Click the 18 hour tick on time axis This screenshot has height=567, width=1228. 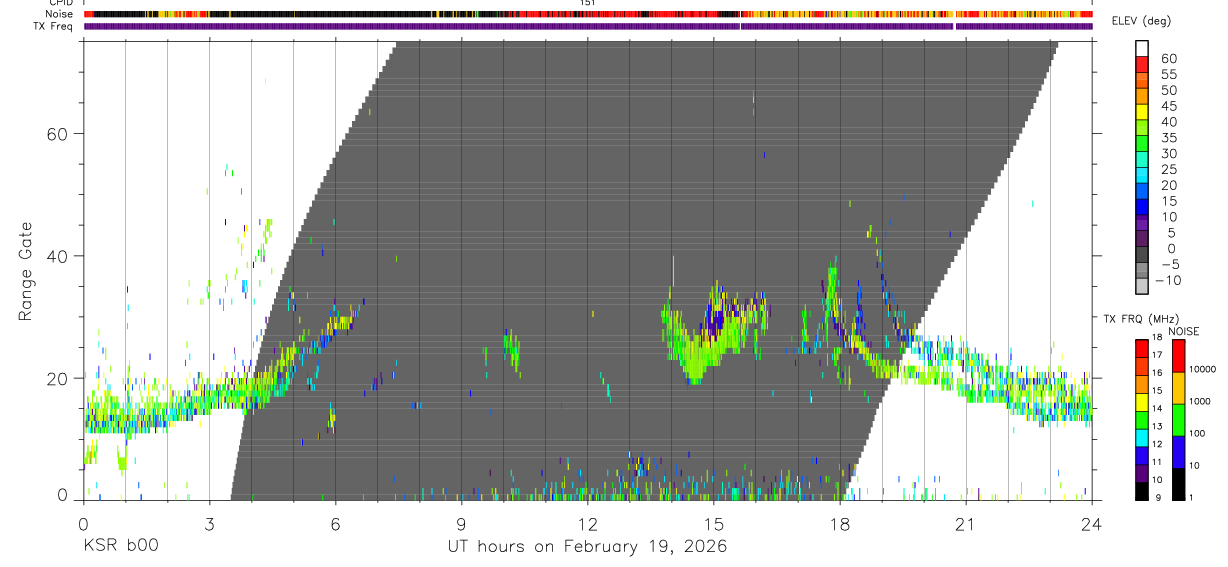840,523
